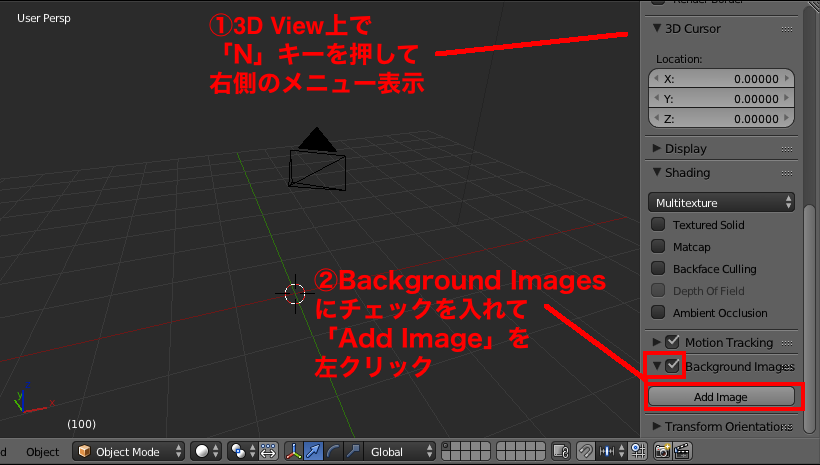Collapse the 3D Cursor panel
Viewport: 820px width, 465px height.
[x=657, y=28]
